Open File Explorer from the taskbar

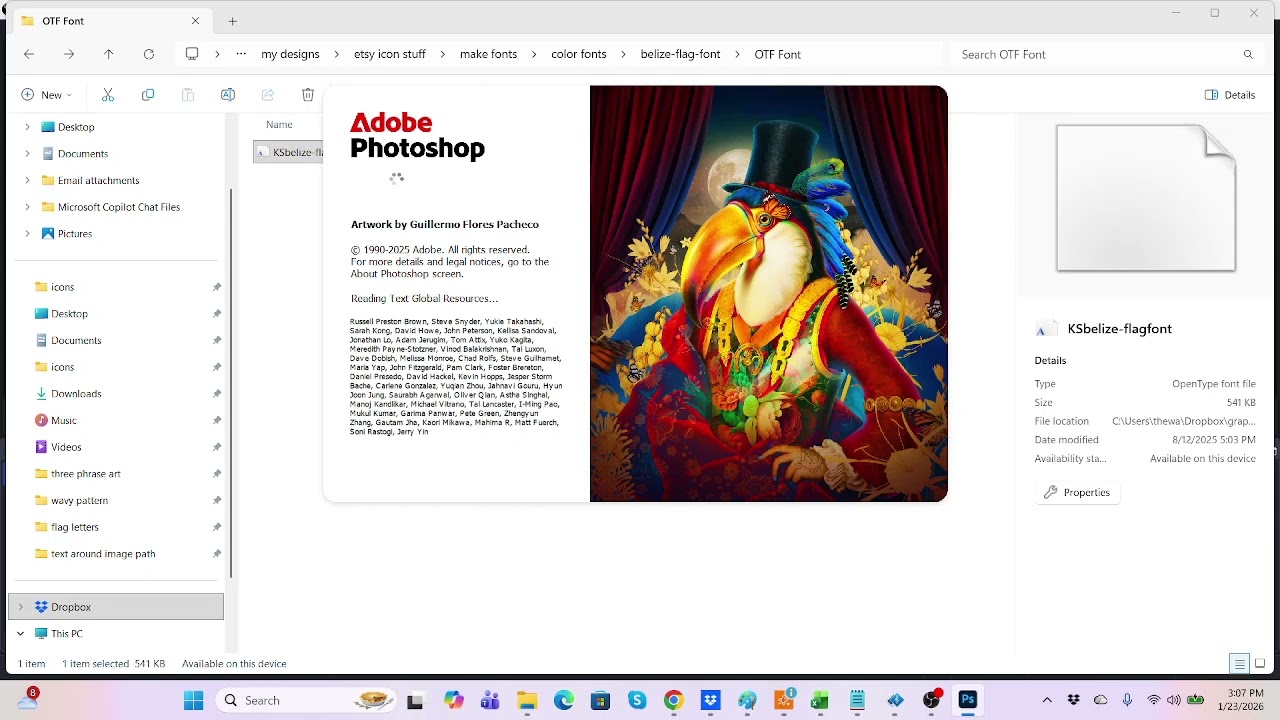pos(527,700)
